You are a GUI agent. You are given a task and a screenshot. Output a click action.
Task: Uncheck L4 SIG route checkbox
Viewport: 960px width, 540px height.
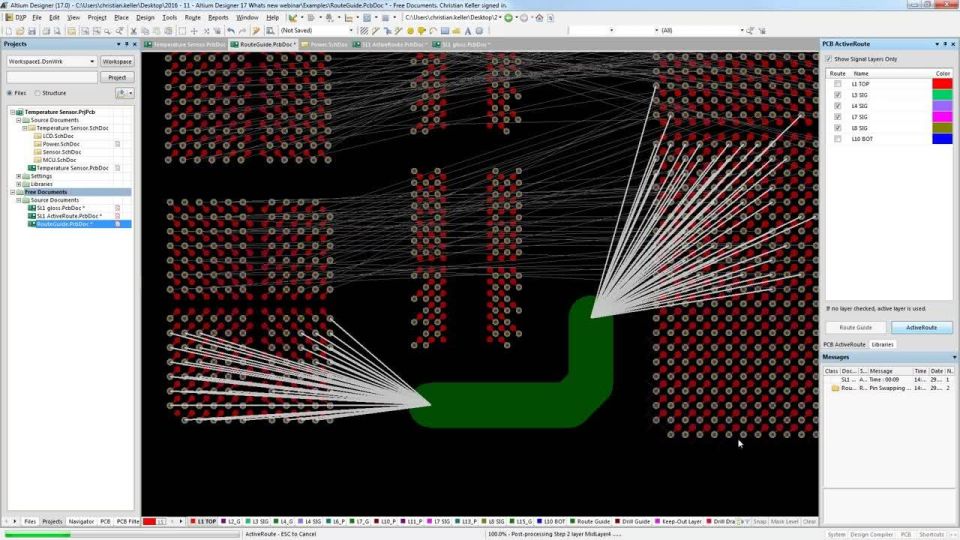click(838, 106)
